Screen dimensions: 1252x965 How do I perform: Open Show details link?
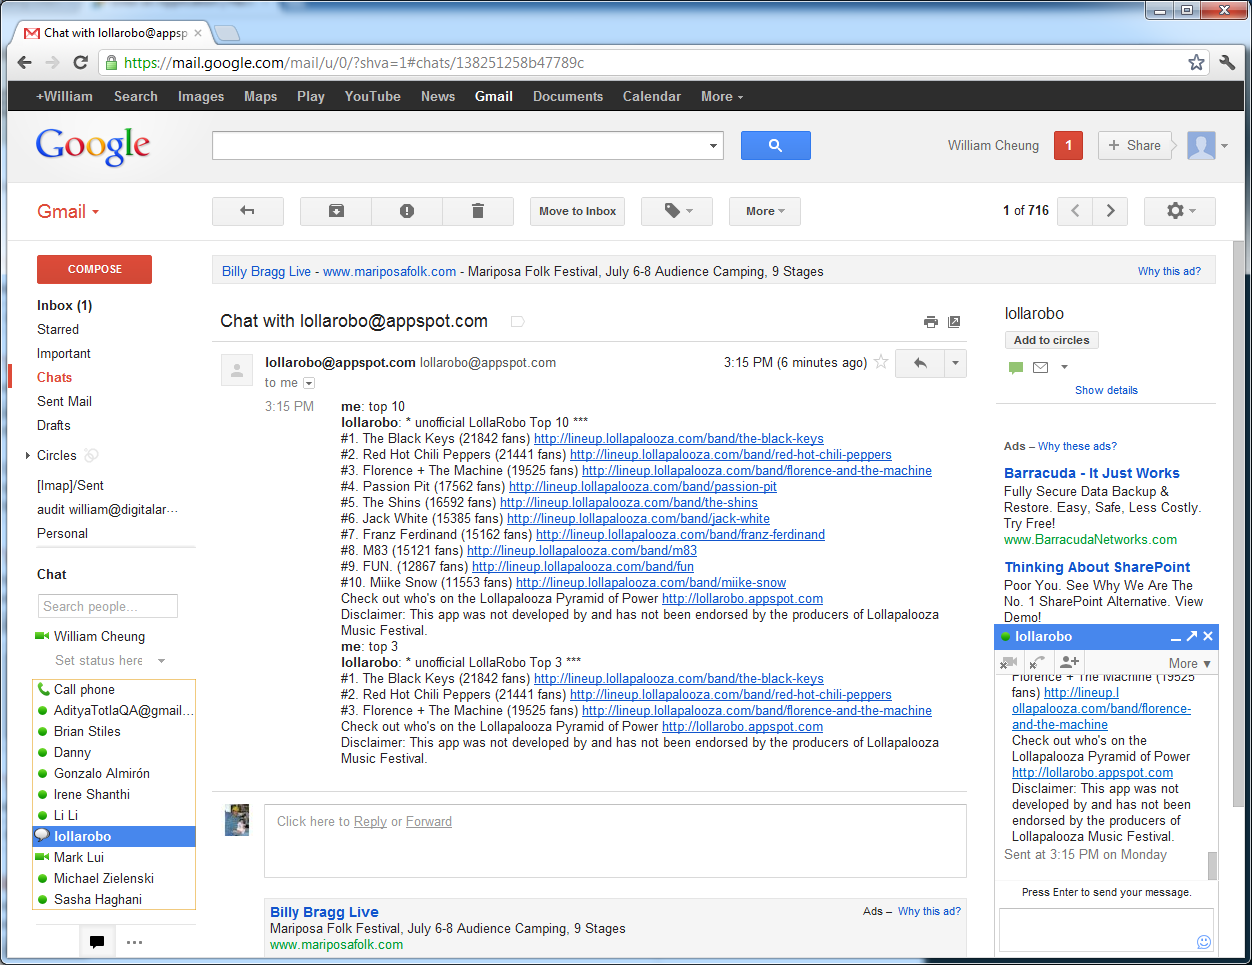coord(1106,390)
